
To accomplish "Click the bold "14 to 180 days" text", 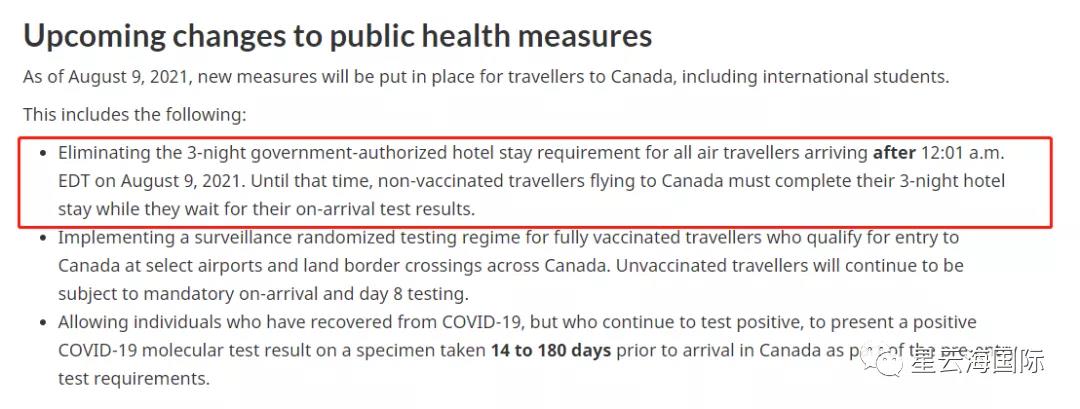I will coord(551,351).
